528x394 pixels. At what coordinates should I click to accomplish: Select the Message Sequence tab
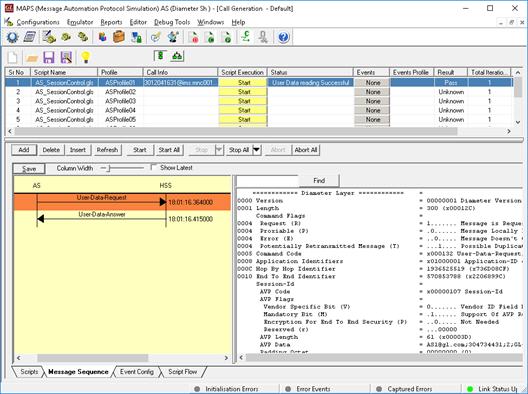78,372
